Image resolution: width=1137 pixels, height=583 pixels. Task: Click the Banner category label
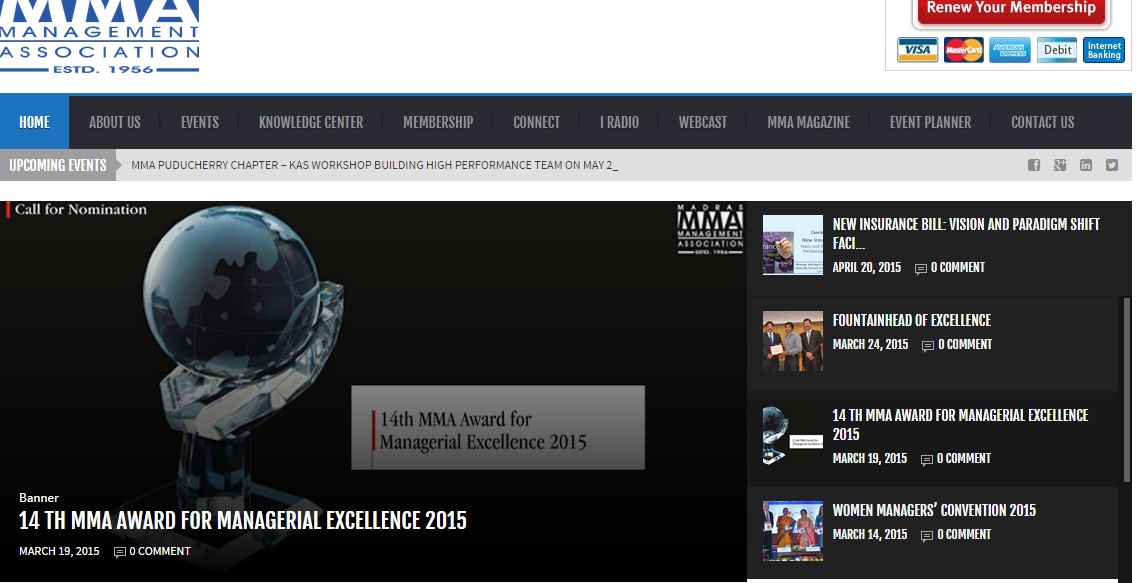[38, 497]
